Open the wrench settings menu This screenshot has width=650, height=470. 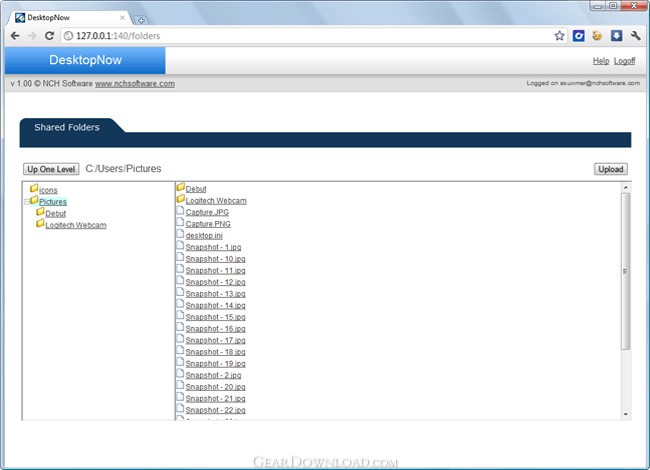coord(635,36)
